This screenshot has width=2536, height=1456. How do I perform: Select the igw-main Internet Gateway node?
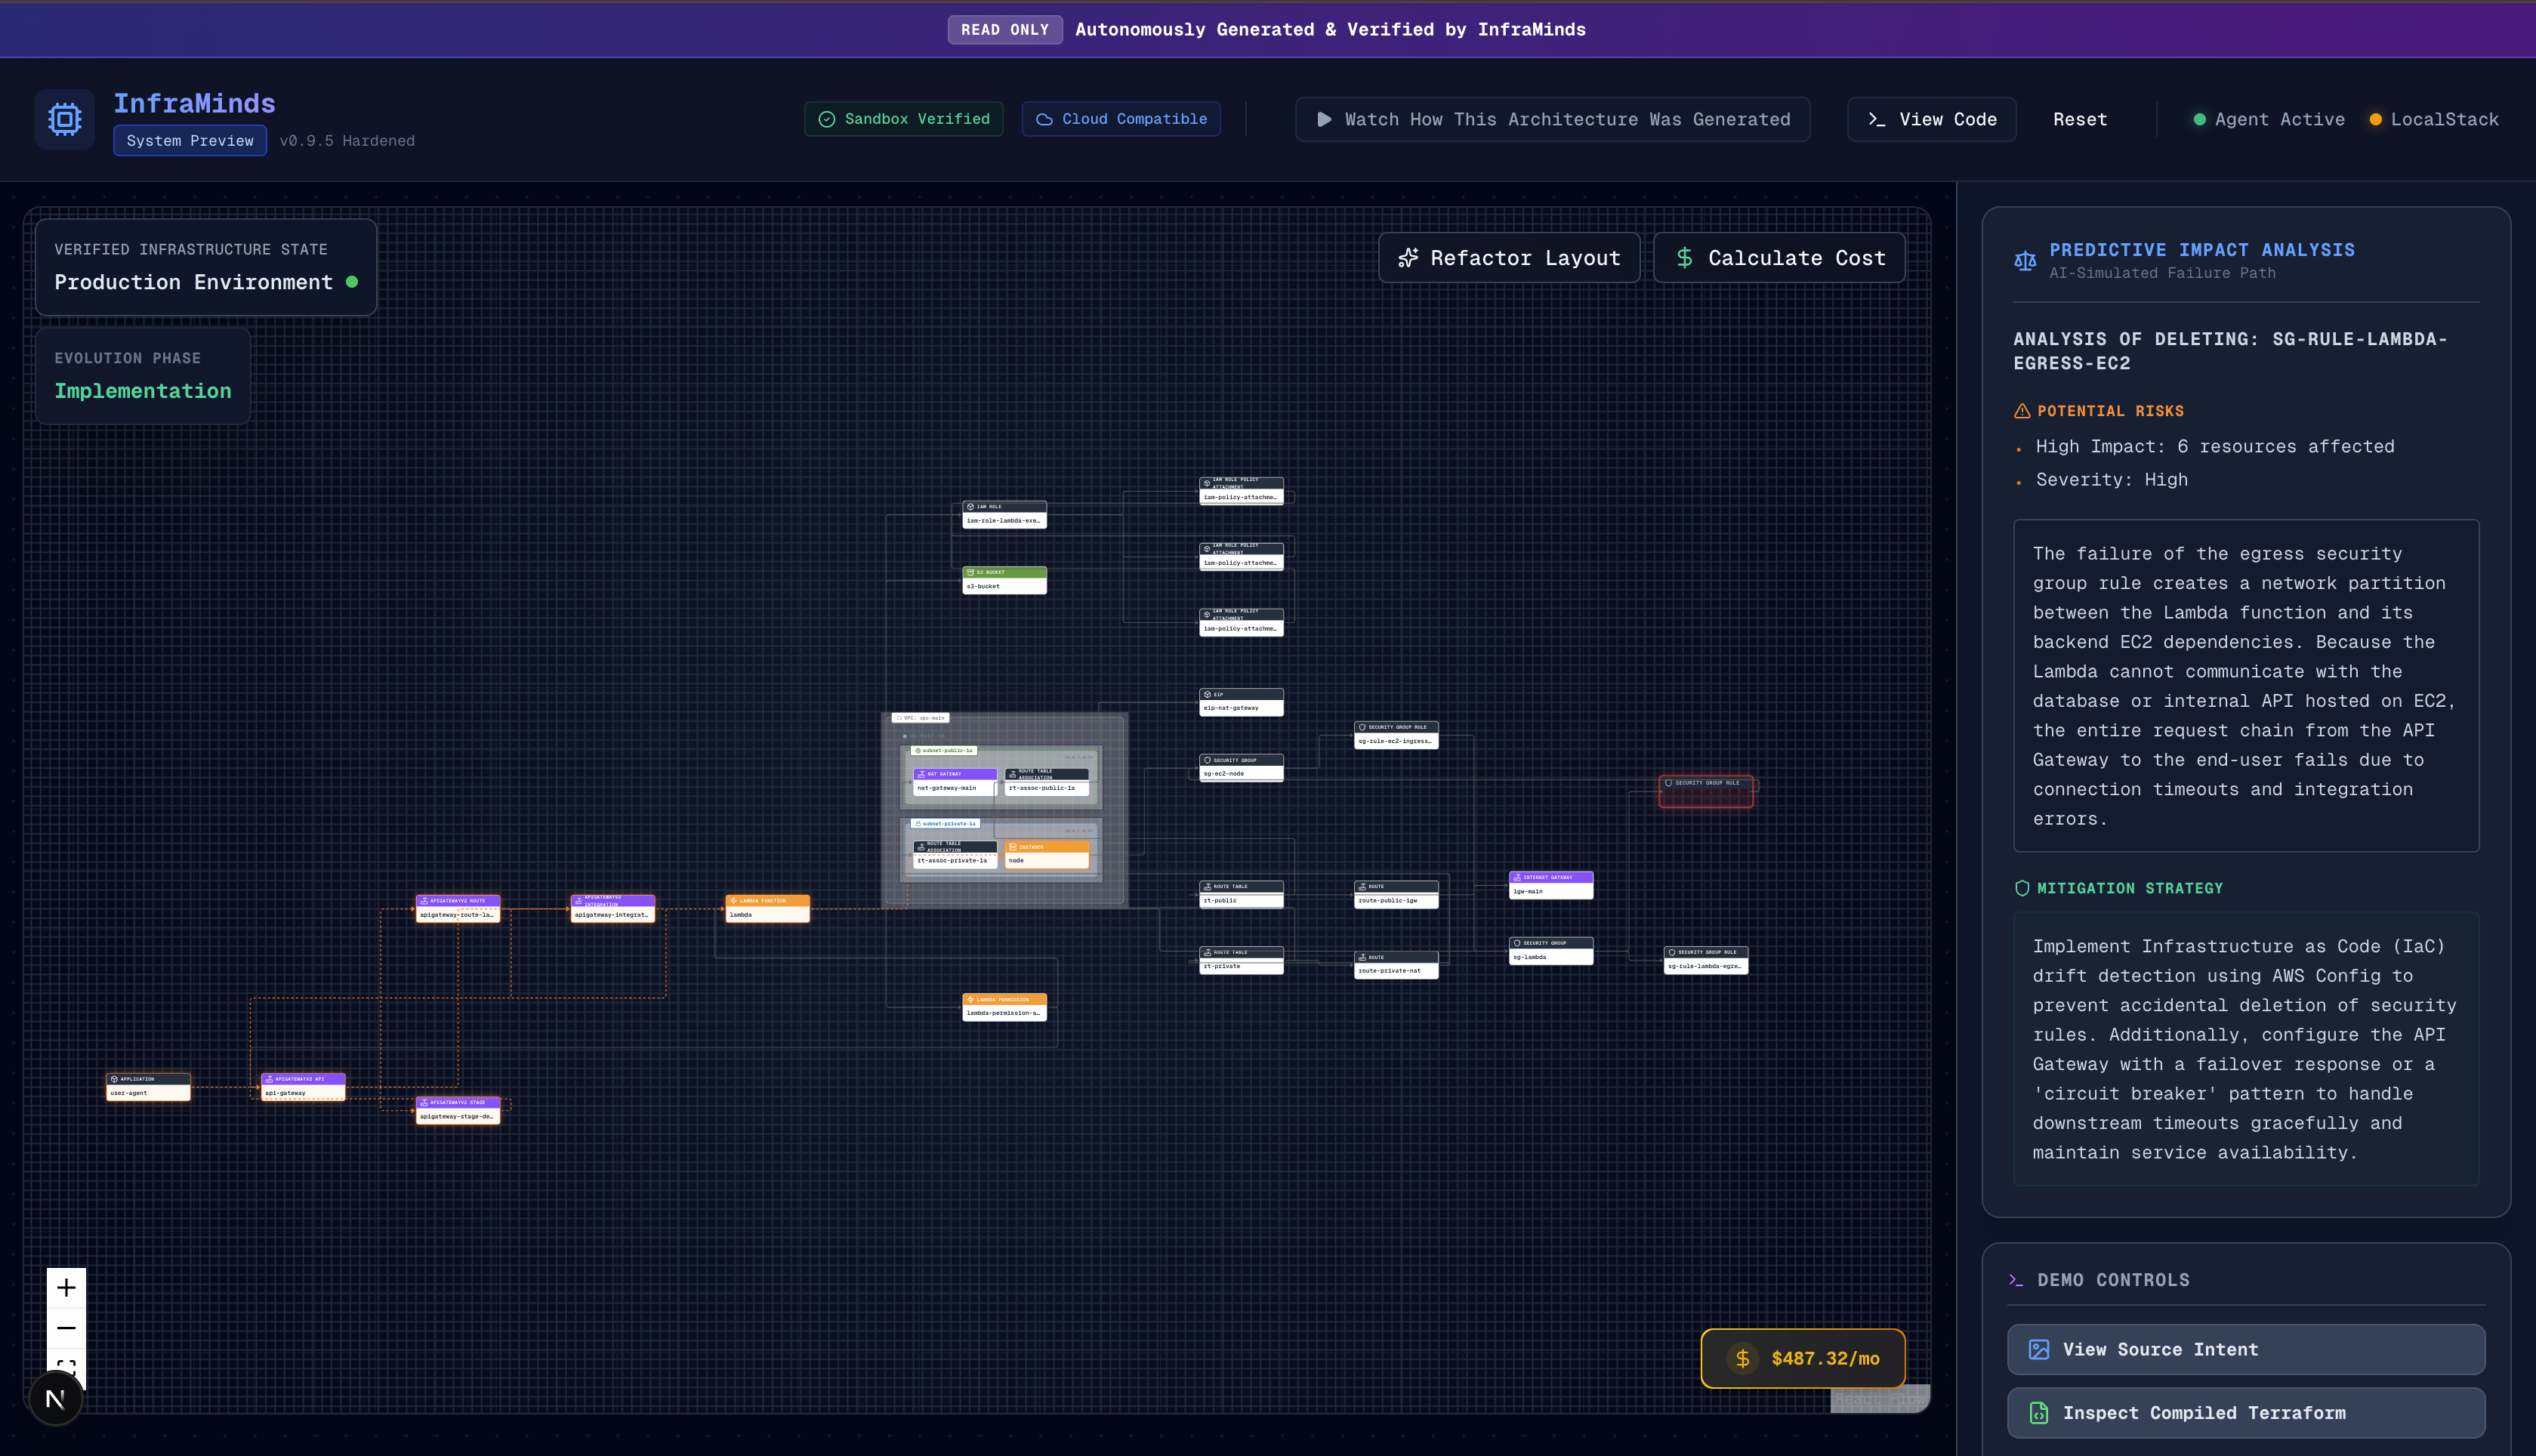tap(1550, 885)
